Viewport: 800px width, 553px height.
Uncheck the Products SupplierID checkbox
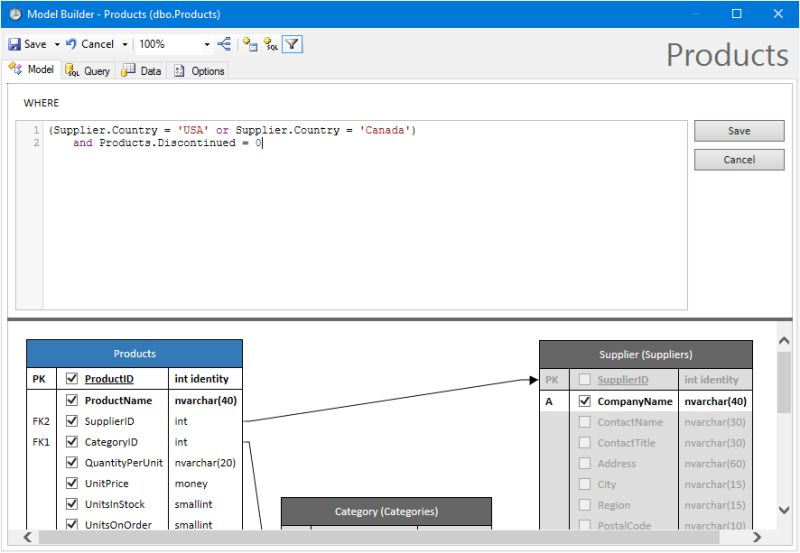[72, 421]
